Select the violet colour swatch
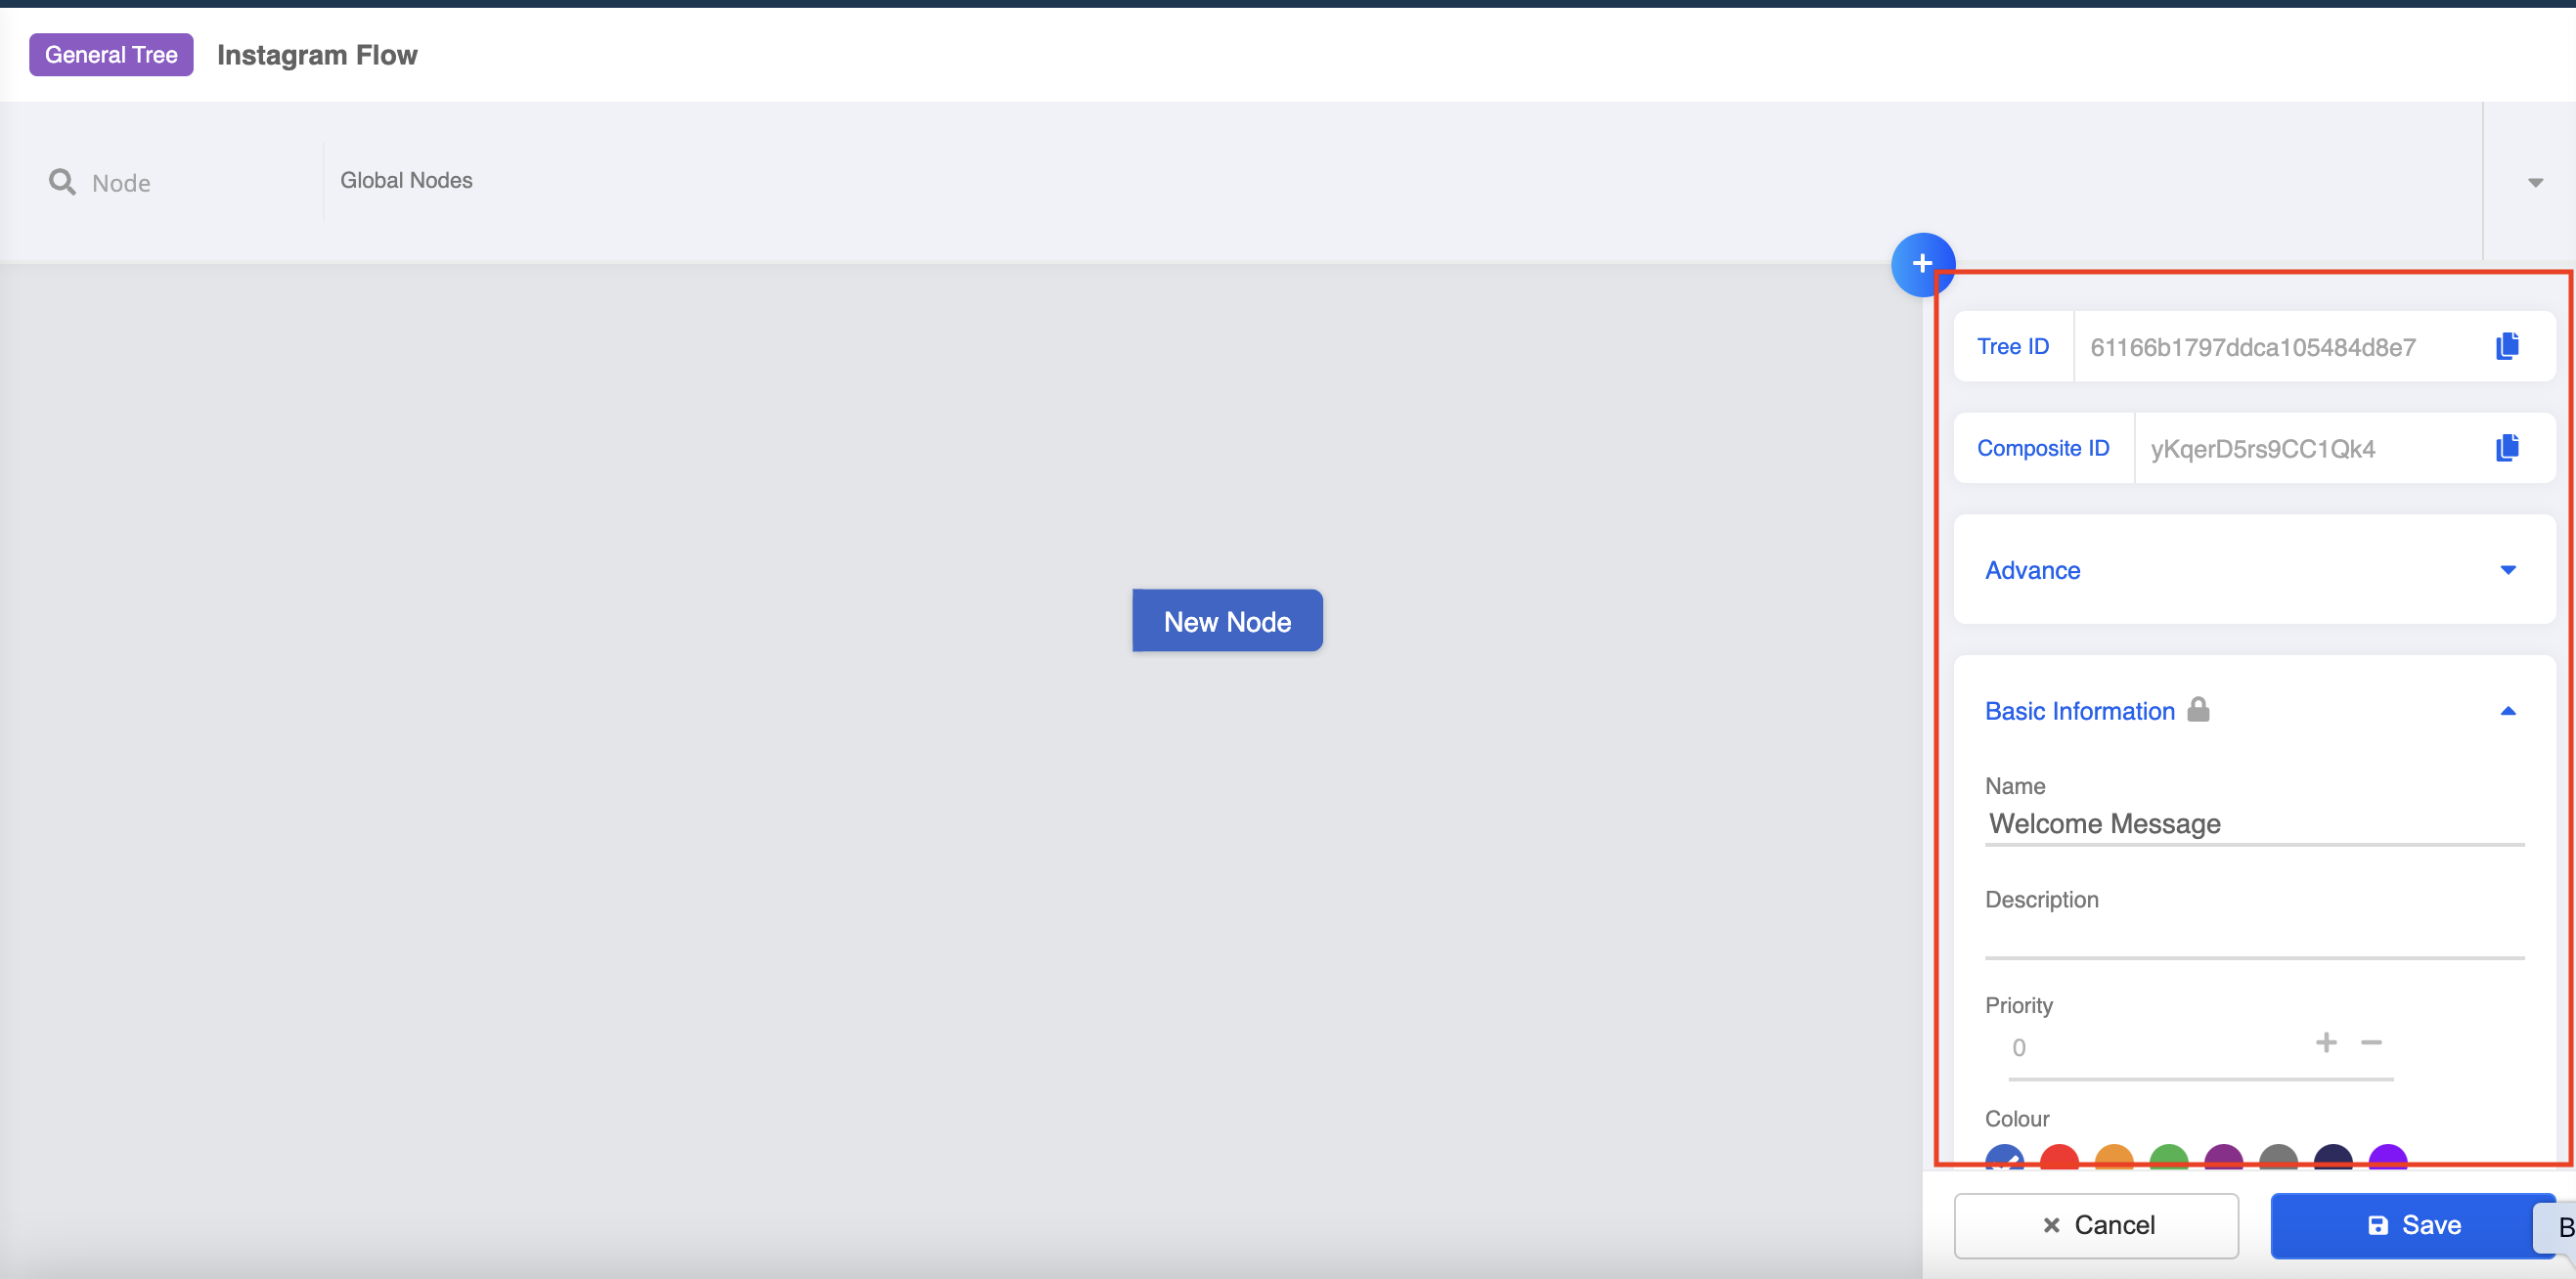 (2388, 1158)
